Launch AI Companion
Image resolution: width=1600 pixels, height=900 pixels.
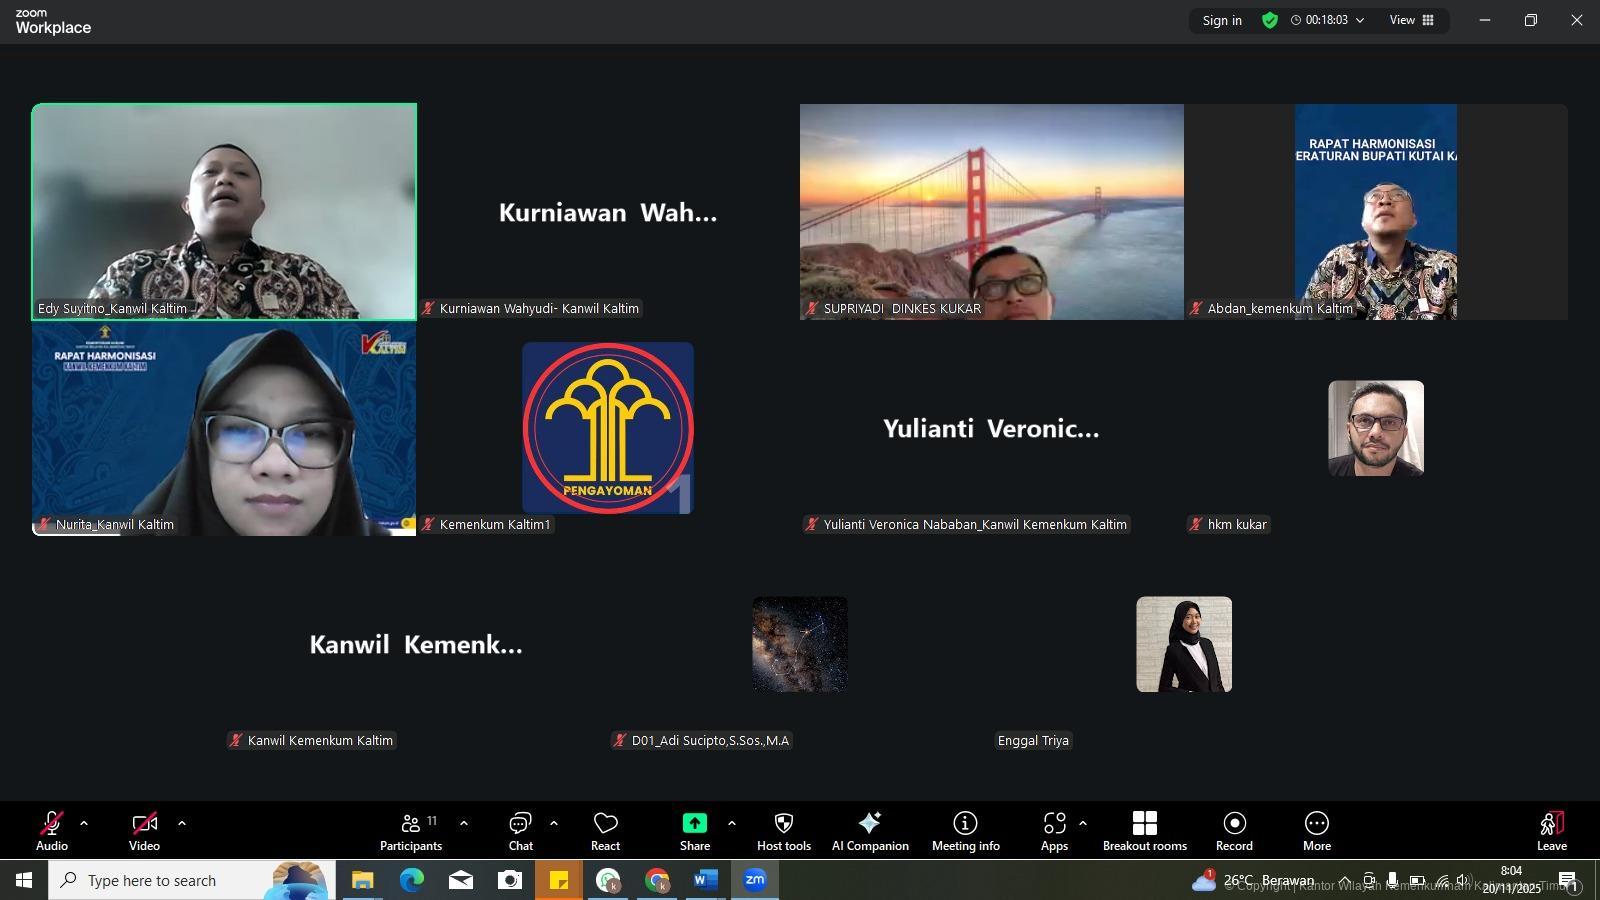[870, 830]
